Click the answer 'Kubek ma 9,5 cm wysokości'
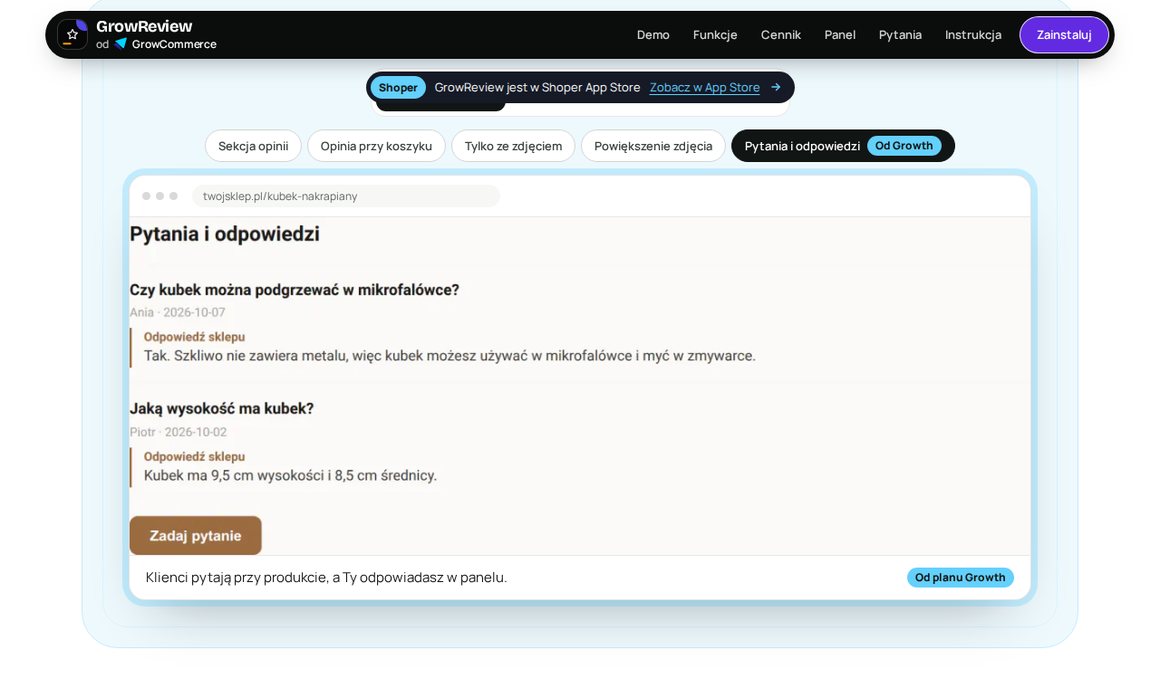Viewport: 1160px width, 688px height. point(290,476)
